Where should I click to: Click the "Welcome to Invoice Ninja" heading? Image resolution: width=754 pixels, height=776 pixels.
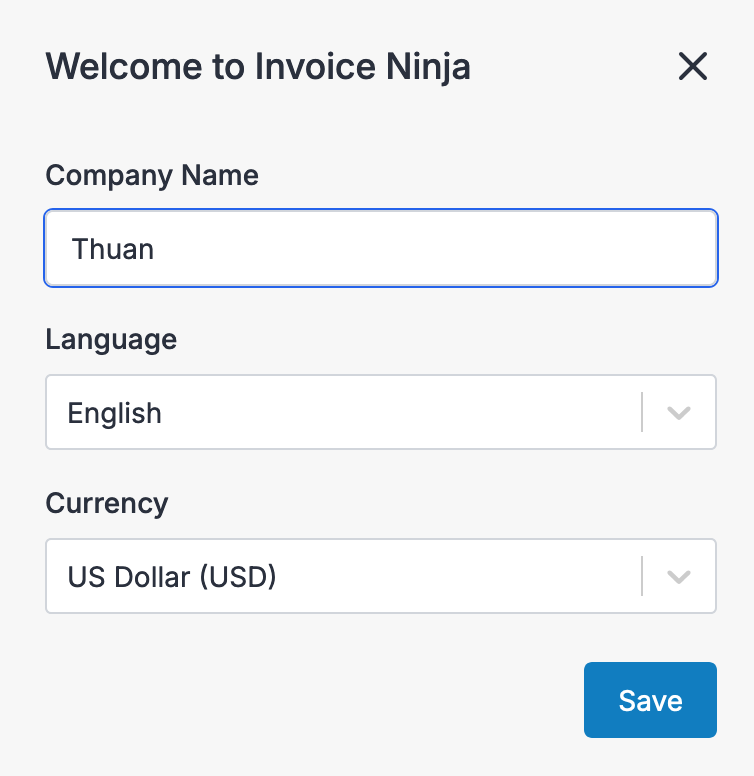click(258, 67)
